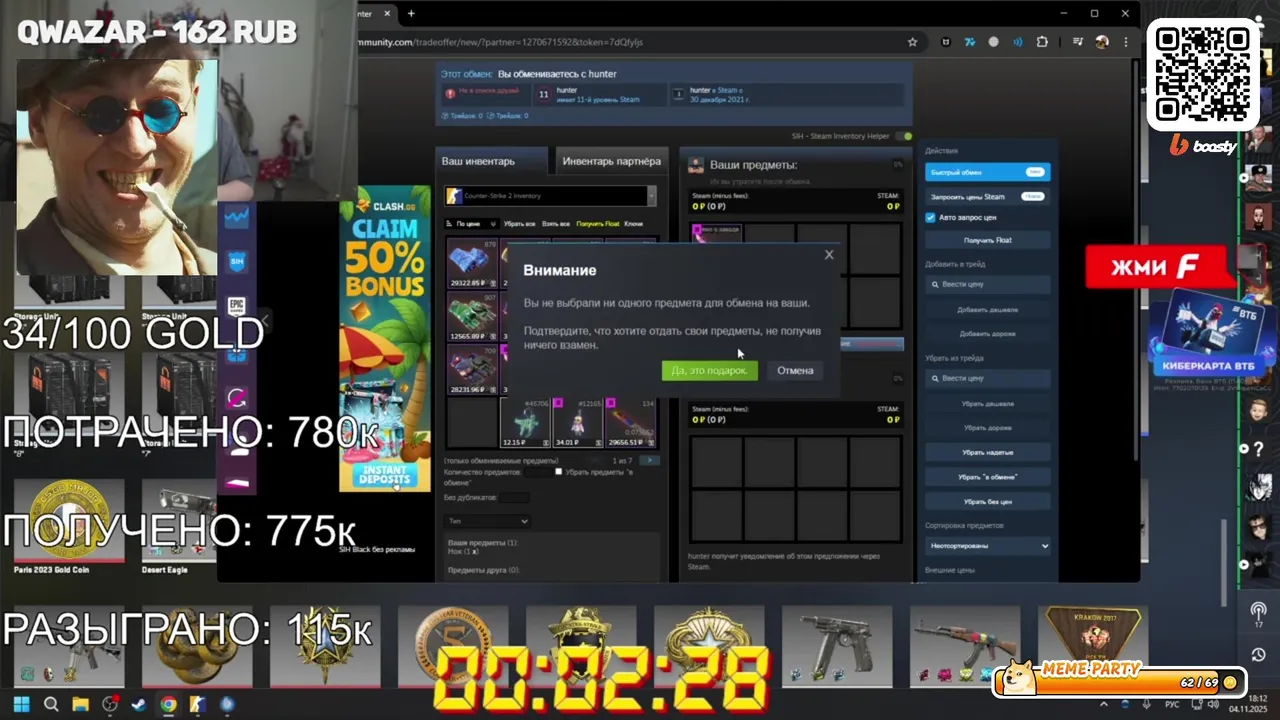Click the chart icon in extension sidebar
Image resolution: width=1280 pixels, height=720 pixels.
click(237, 216)
